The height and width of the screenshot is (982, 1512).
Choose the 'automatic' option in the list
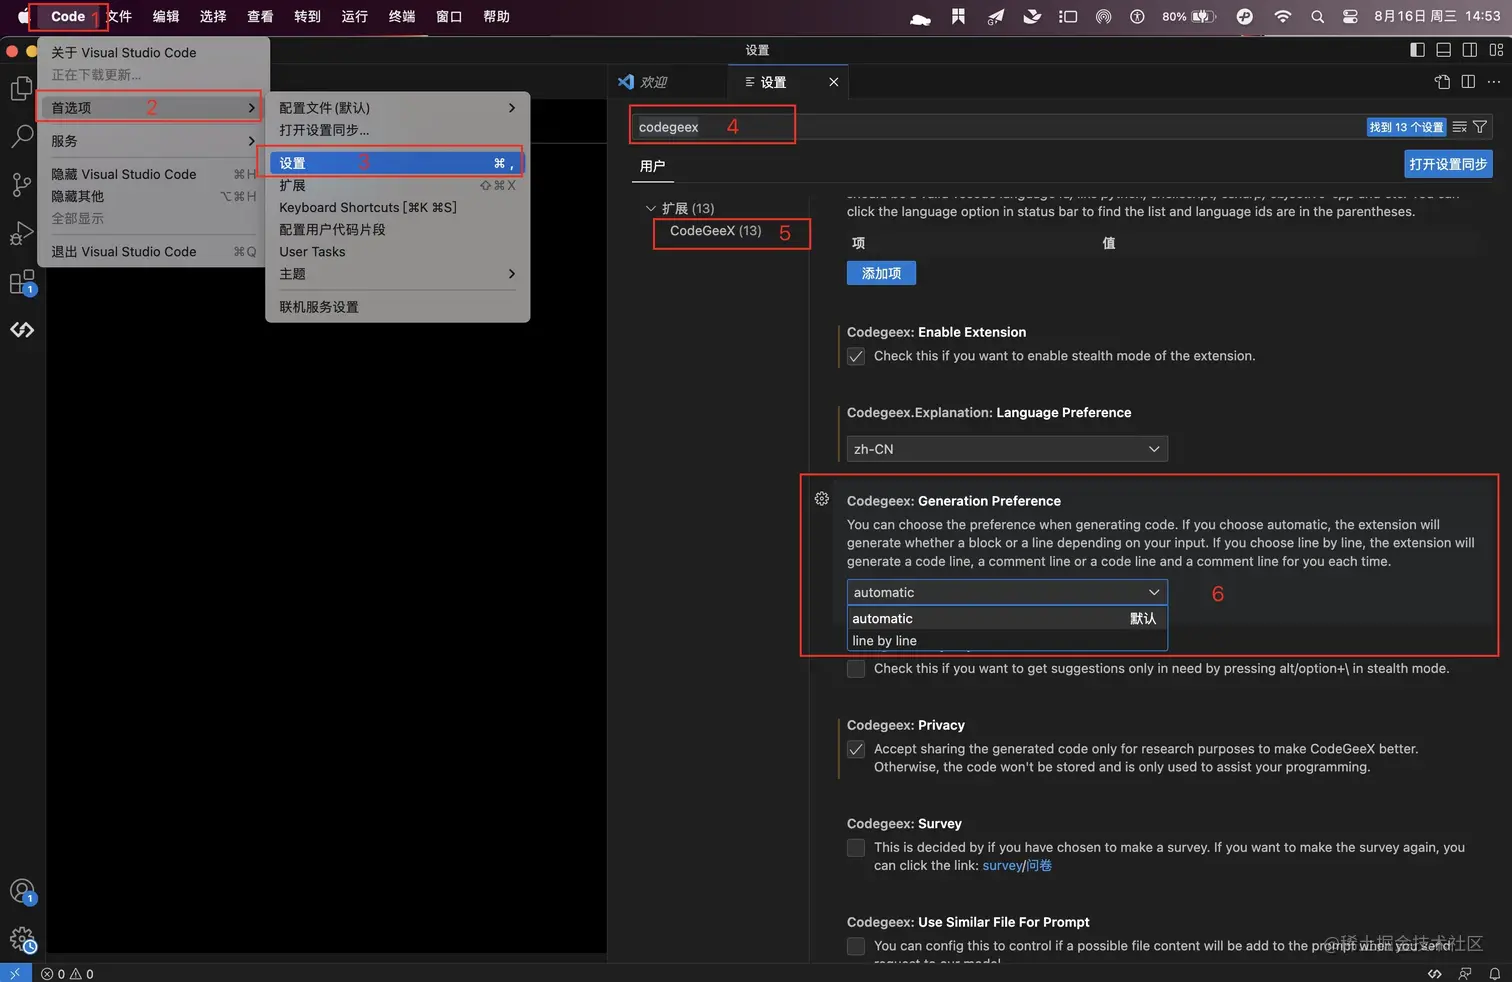tap(1007, 619)
